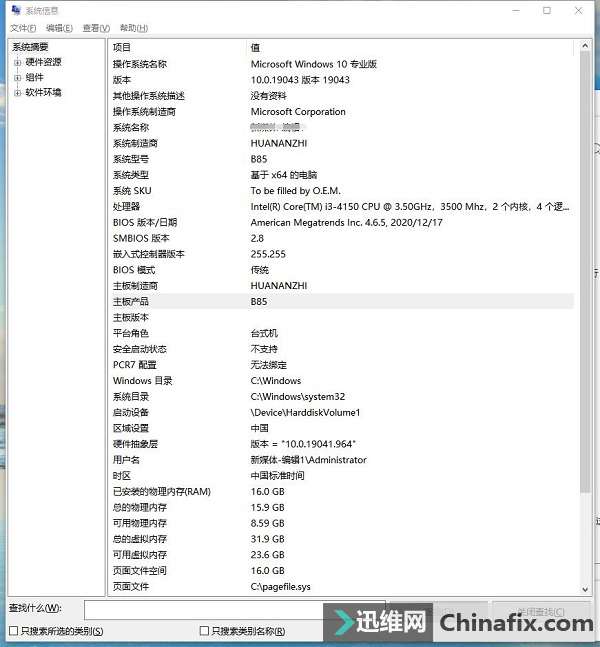600x647 pixels.
Task: Select the 硬件抽象层 row
Action: [x=341, y=444]
